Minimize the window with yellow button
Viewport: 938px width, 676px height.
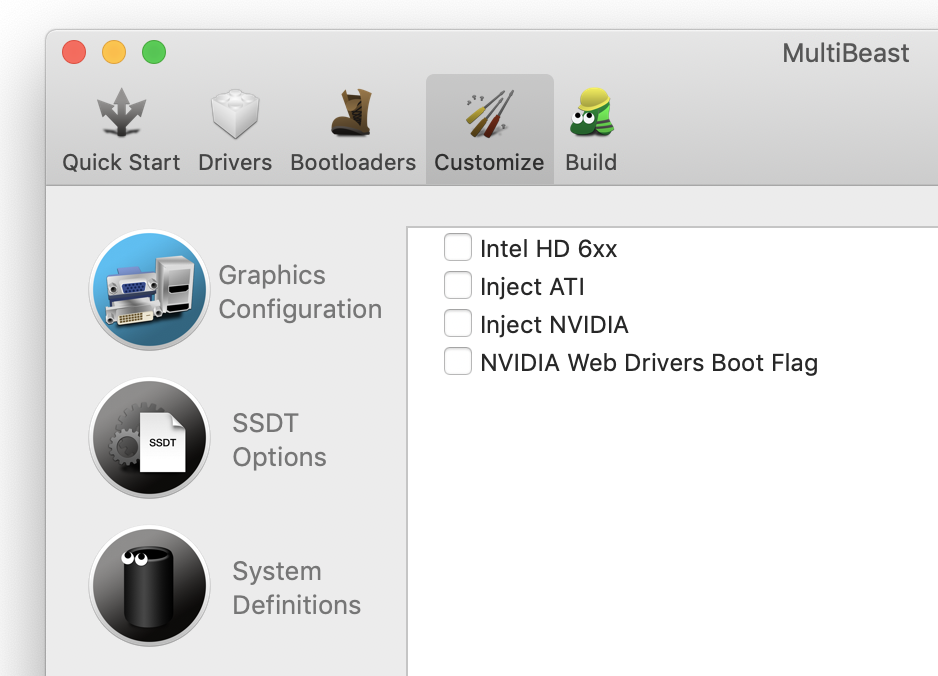pyautogui.click(x=114, y=52)
